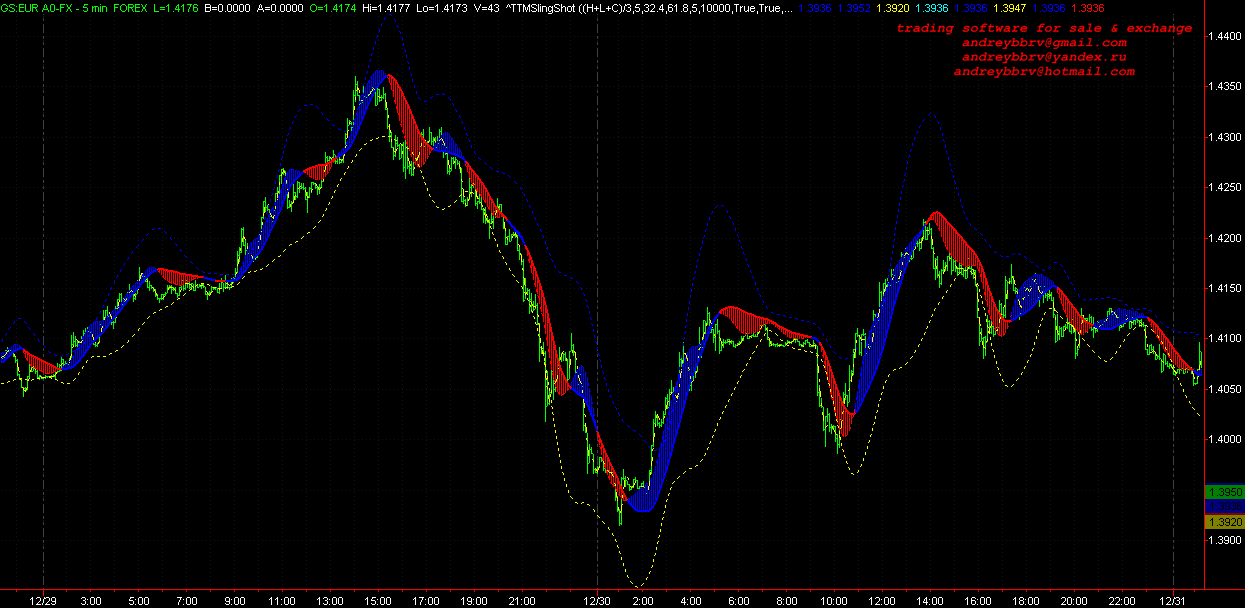Select the yellow 1.3920 price tag
Screen dimensions: 1245x608
(1225, 522)
